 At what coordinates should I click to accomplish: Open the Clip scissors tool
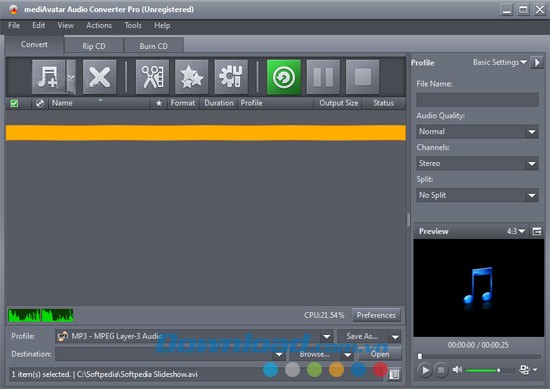click(x=152, y=77)
